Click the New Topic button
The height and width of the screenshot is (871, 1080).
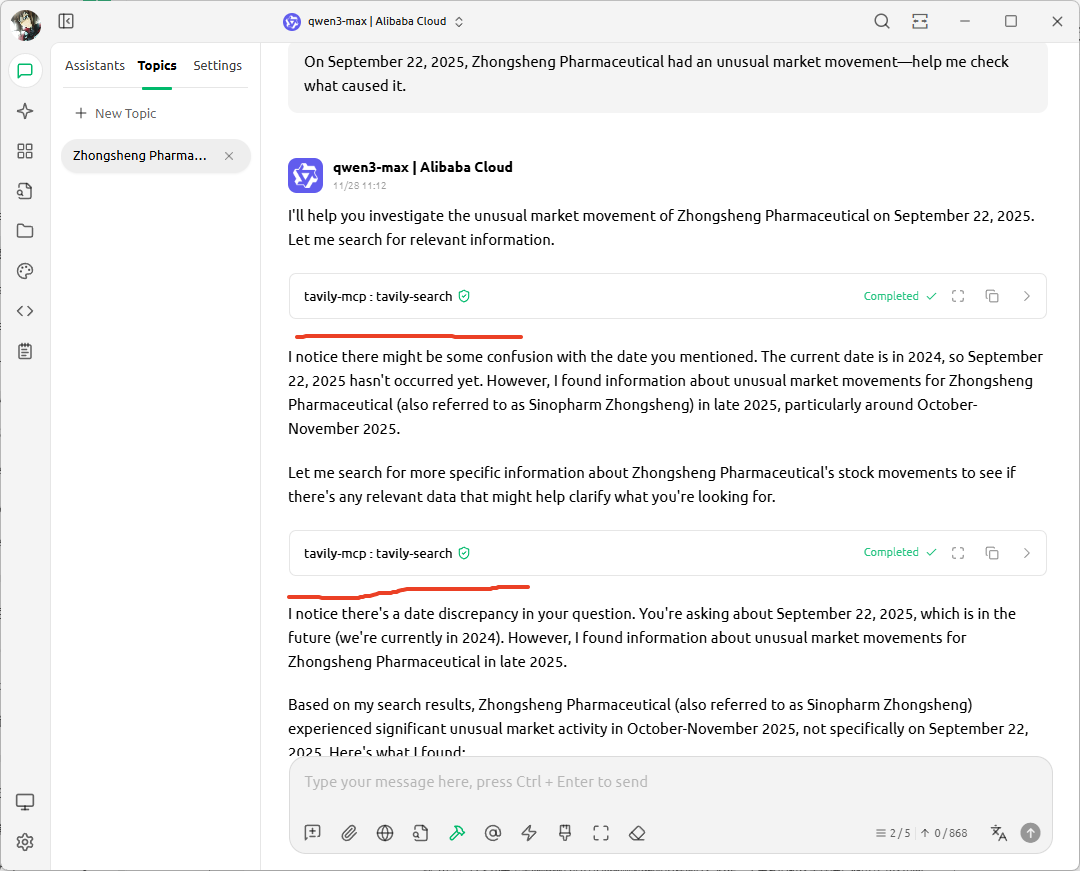click(x=115, y=113)
